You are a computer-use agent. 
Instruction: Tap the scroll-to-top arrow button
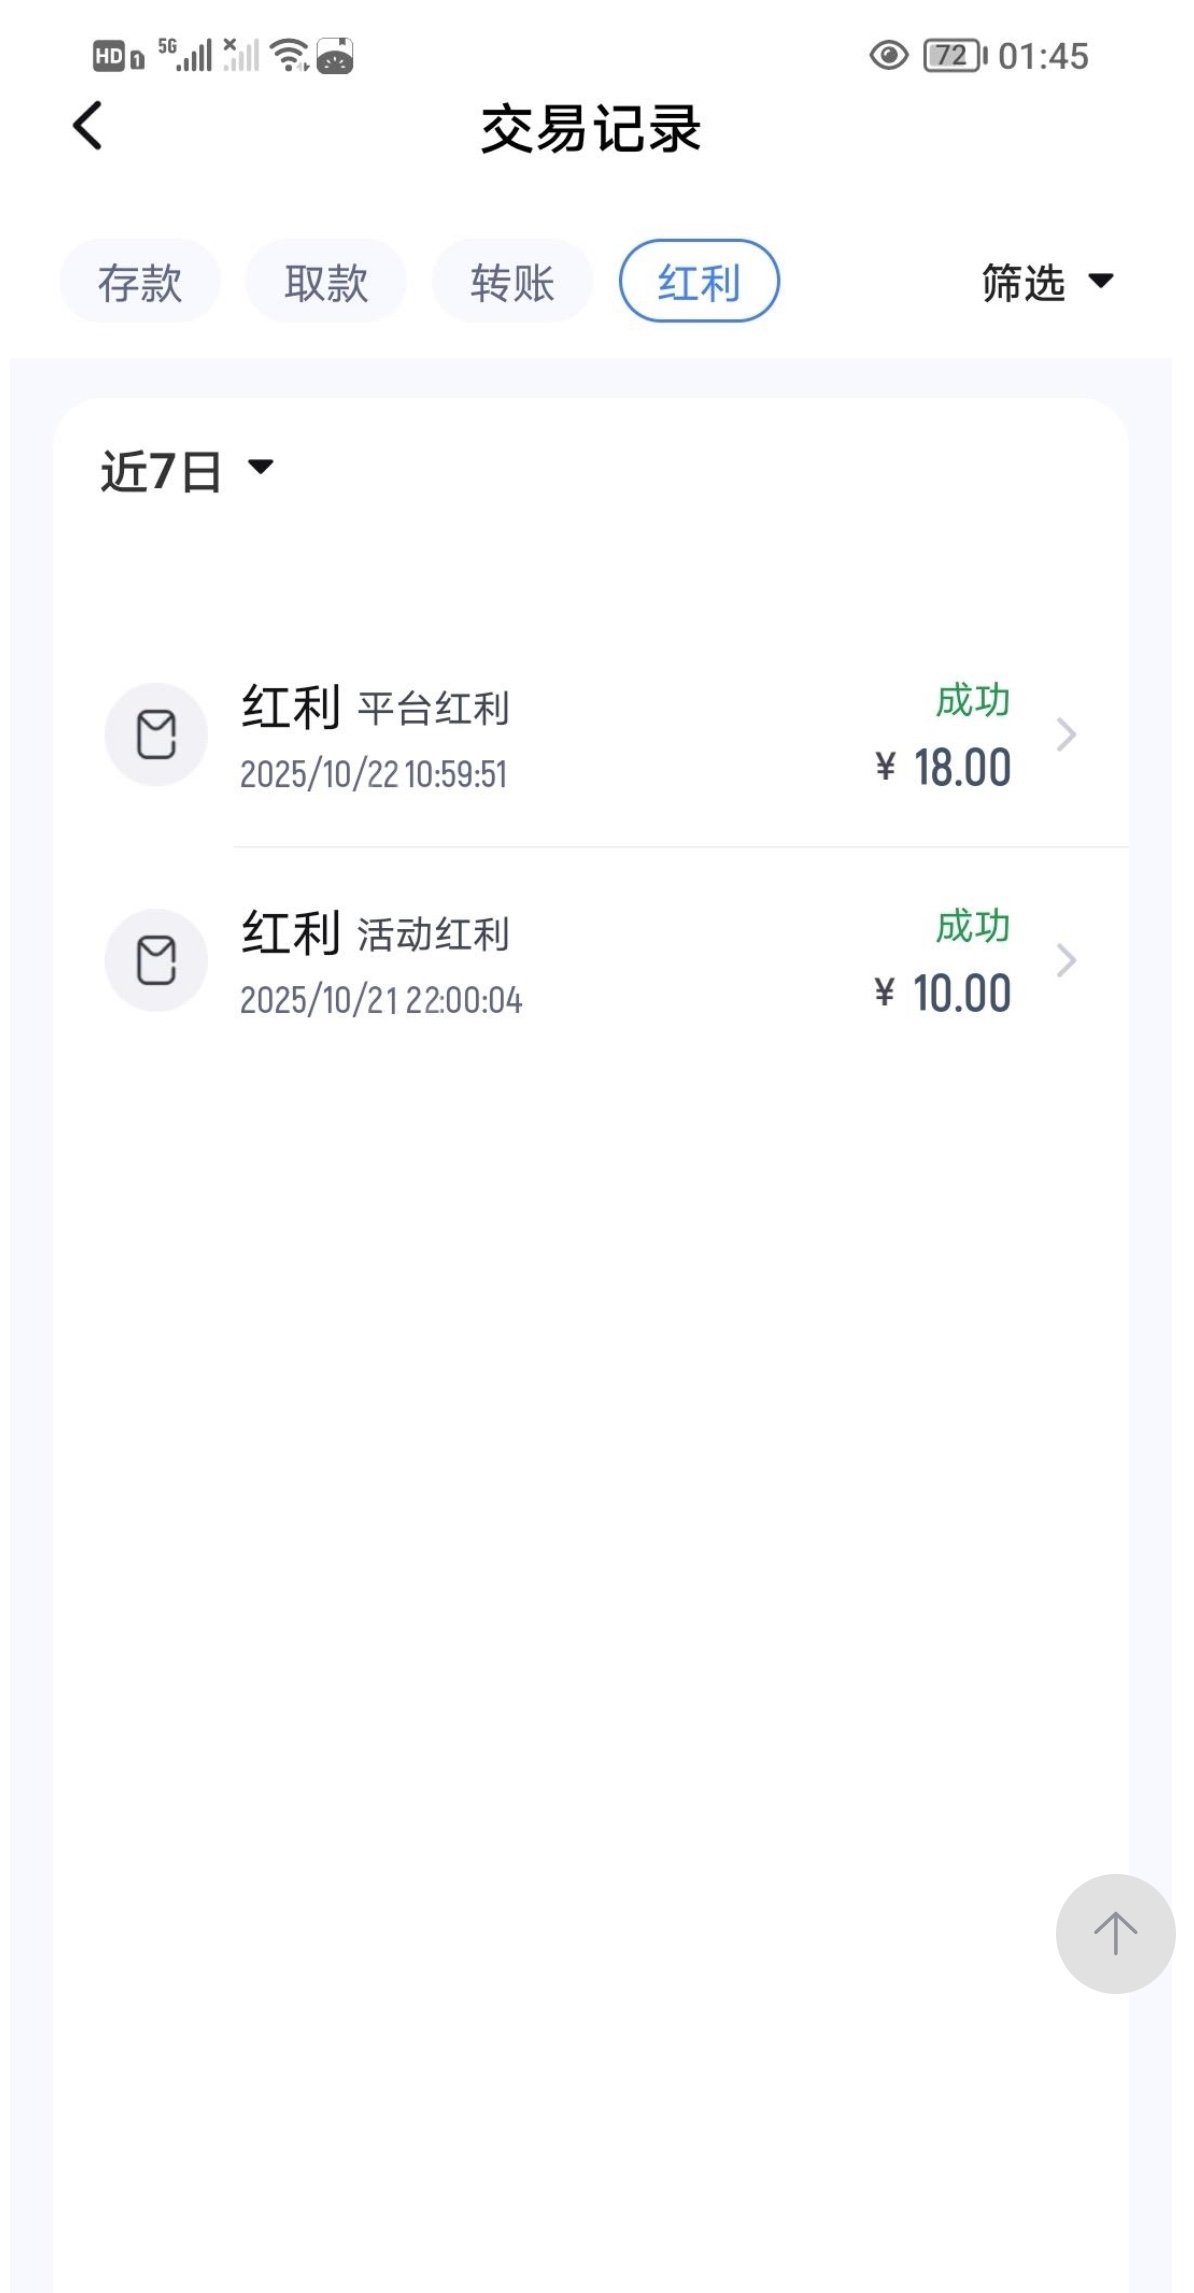click(x=1115, y=1933)
